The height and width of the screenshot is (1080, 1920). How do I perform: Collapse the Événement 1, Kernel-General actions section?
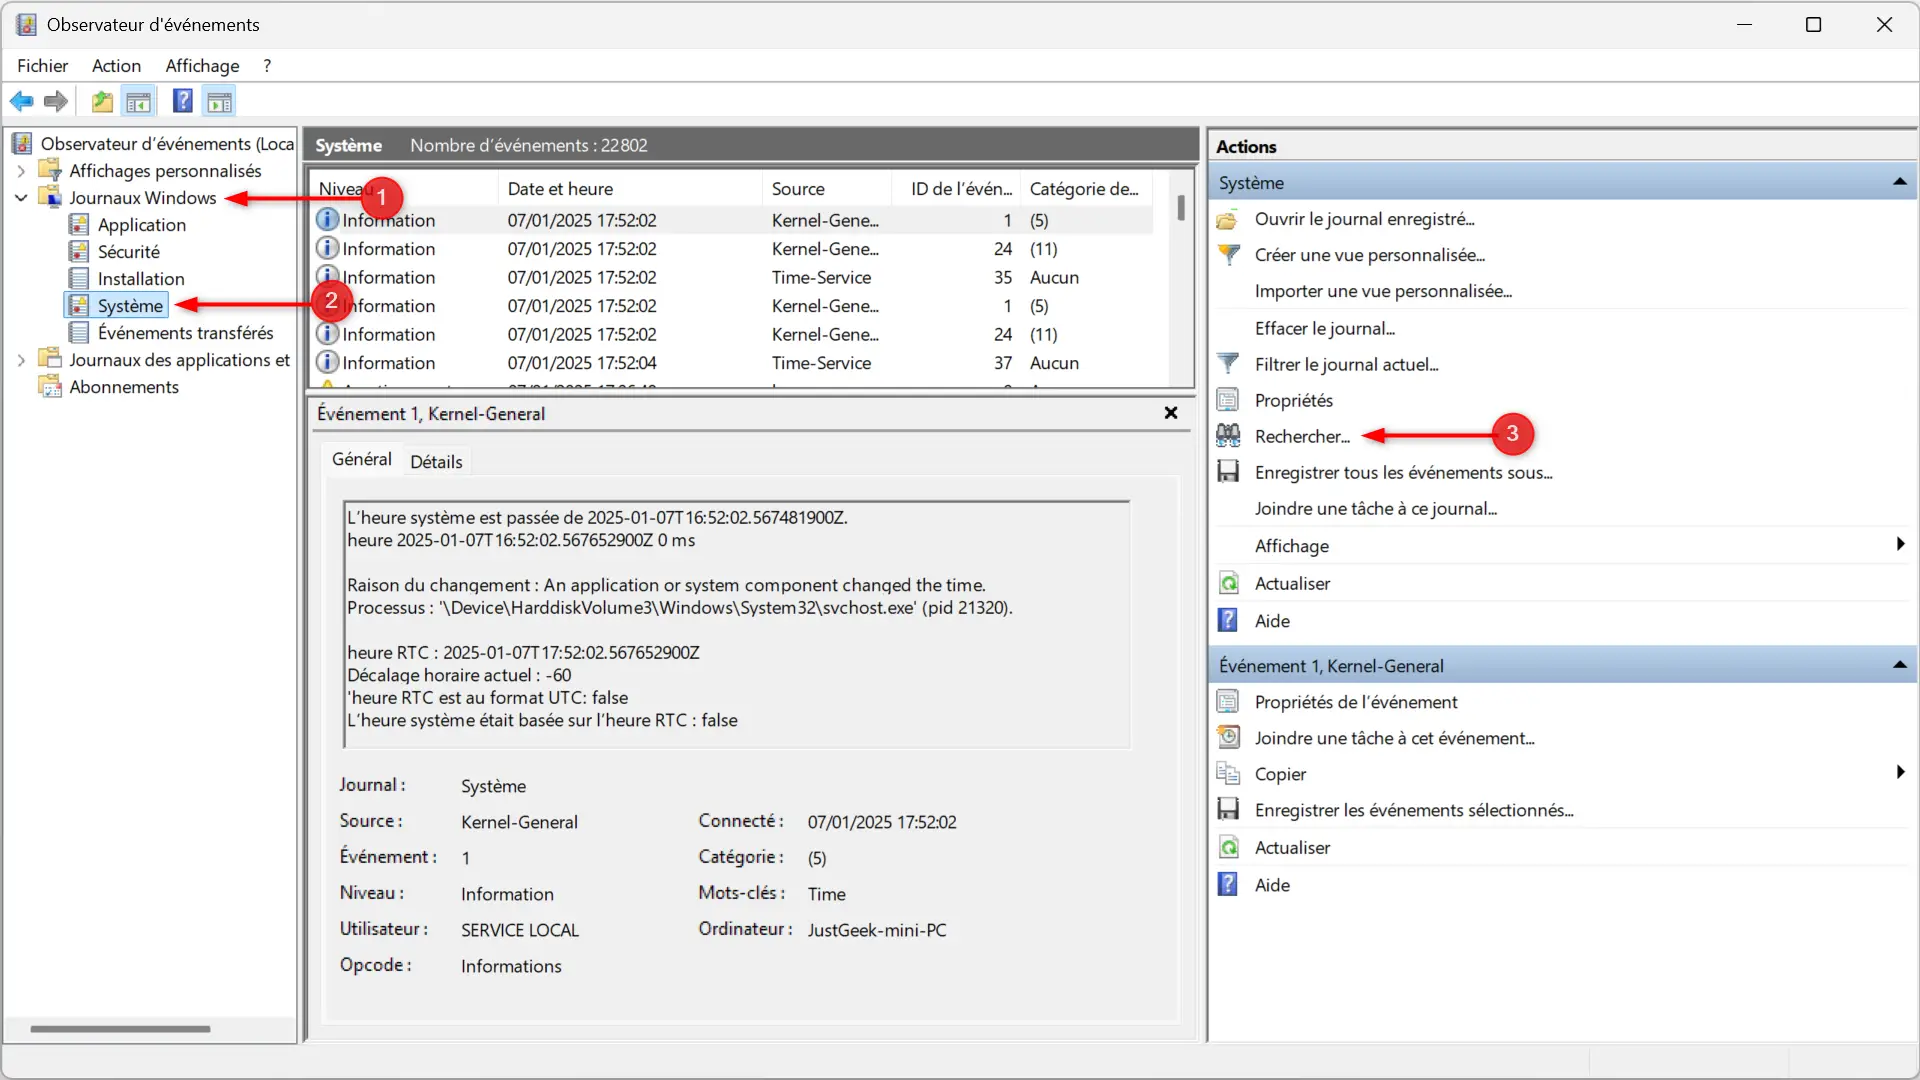point(1899,665)
